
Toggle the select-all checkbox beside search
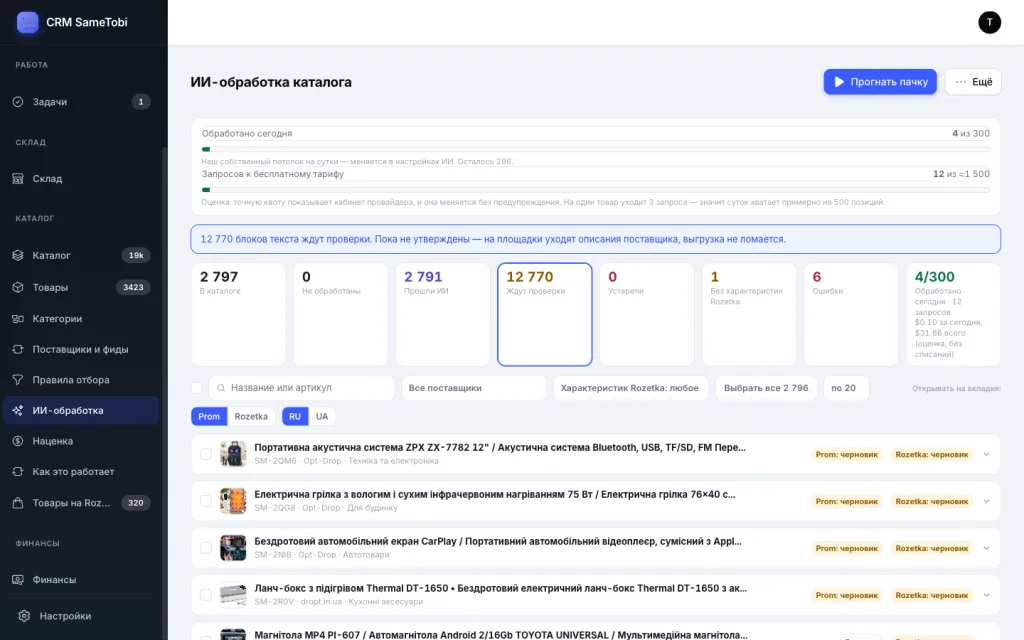[x=197, y=388]
